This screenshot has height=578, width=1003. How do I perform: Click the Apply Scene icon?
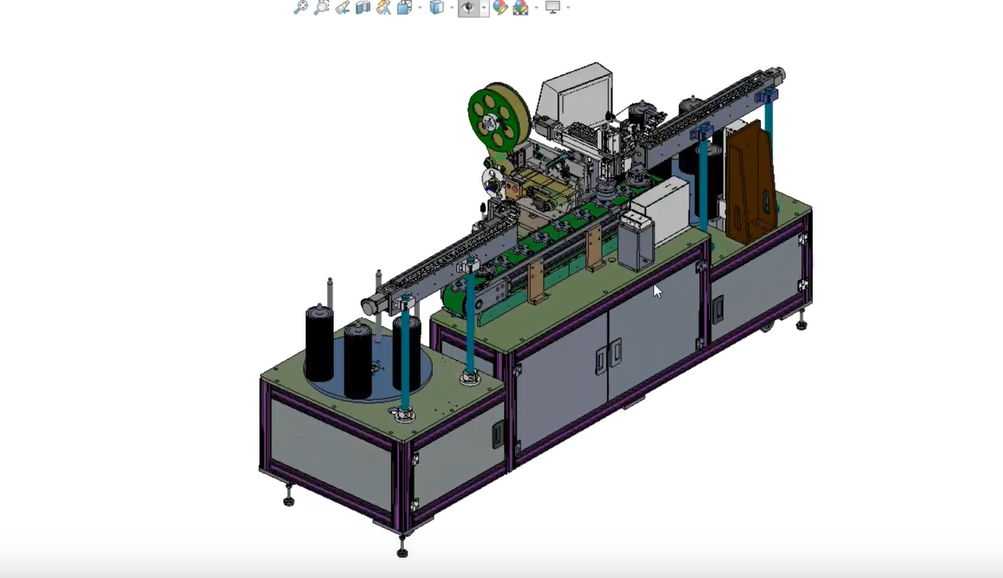point(521,7)
